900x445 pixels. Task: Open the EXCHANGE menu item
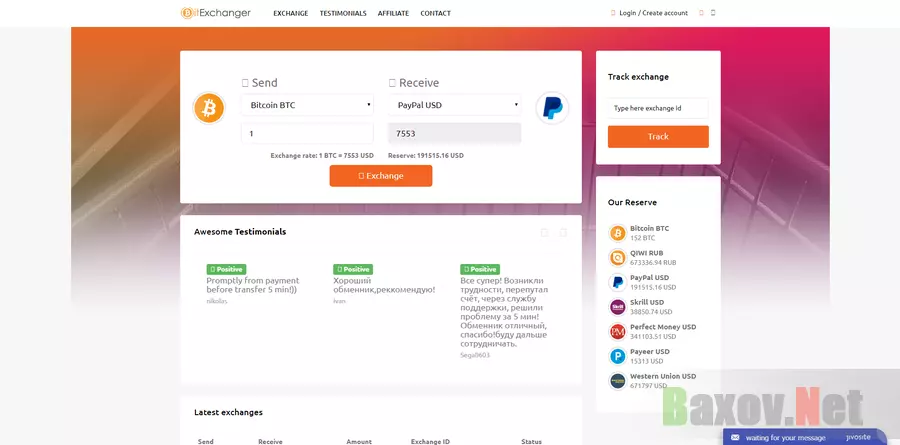point(290,13)
